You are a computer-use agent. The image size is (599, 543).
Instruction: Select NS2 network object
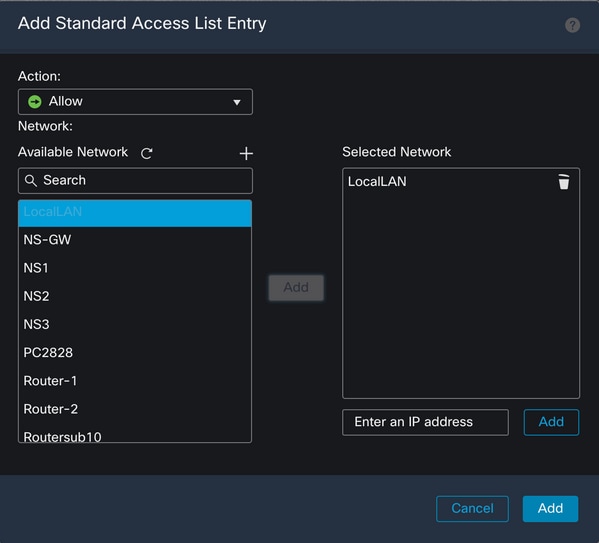point(135,296)
